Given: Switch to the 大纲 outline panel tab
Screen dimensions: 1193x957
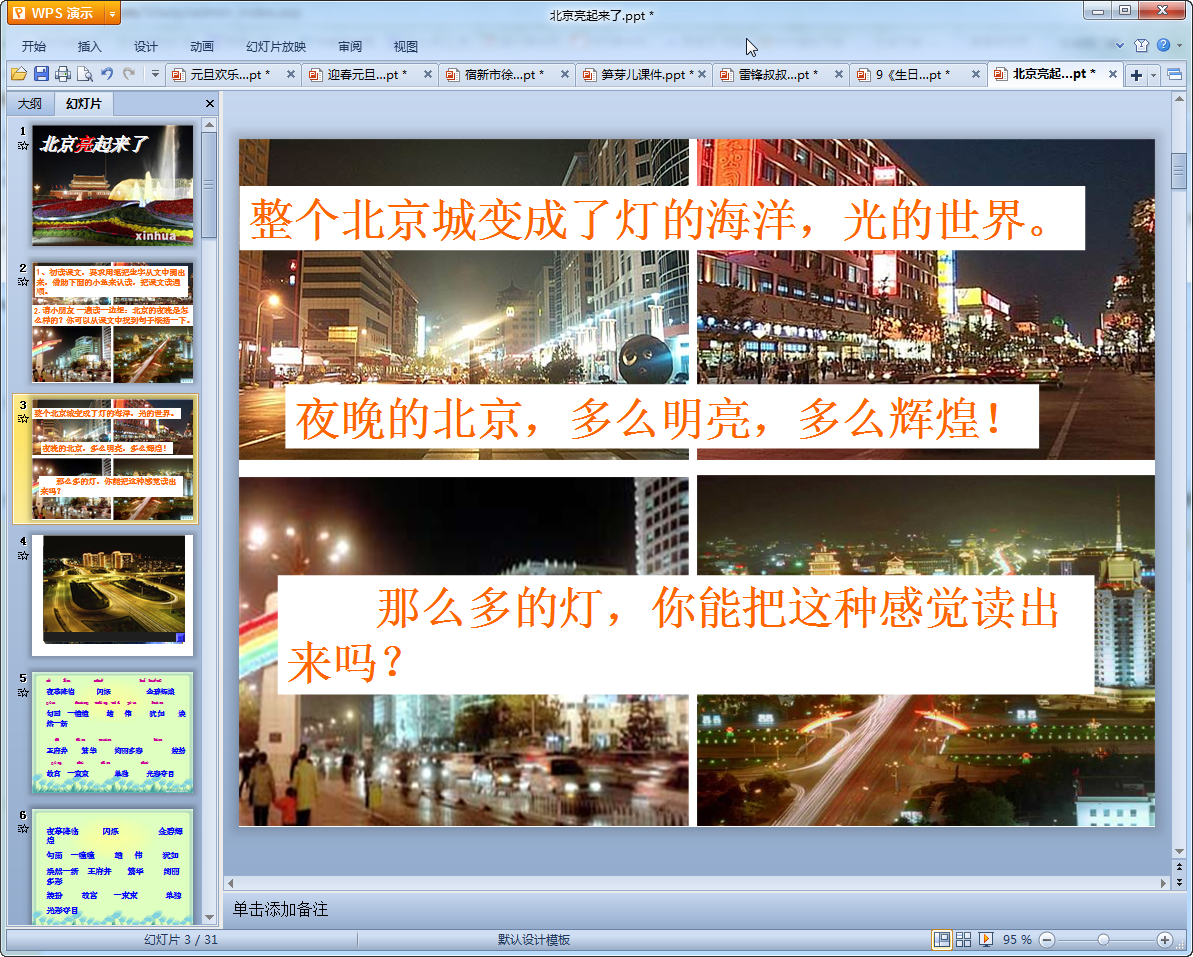Looking at the screenshot, I should (x=30, y=103).
